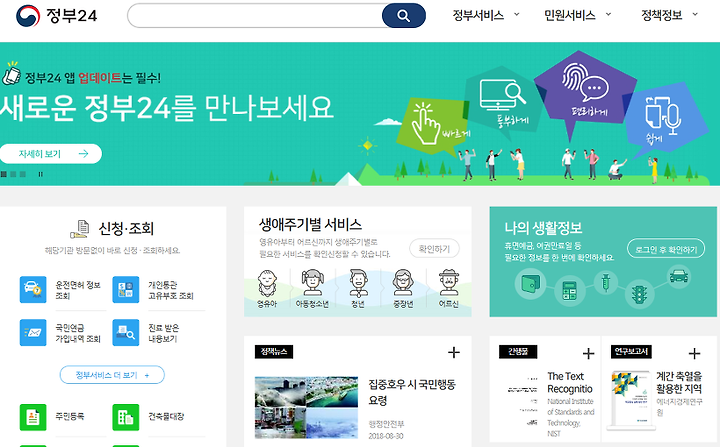Click the car icon in 나의 생활정보

(x=679, y=277)
